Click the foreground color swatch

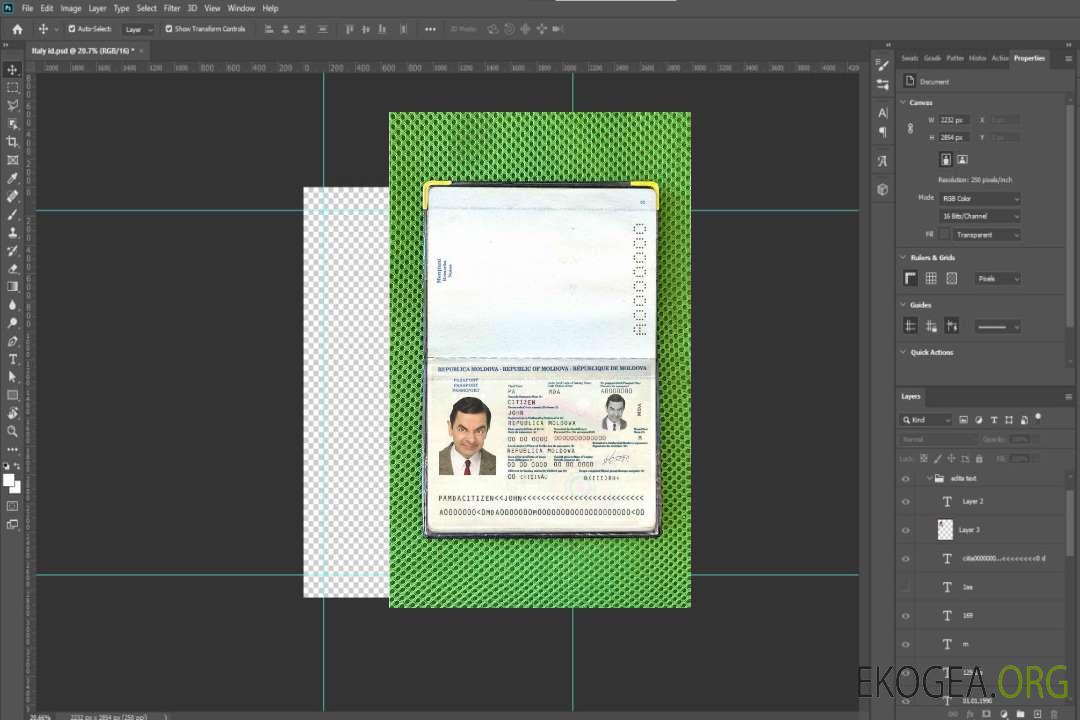tap(9, 481)
